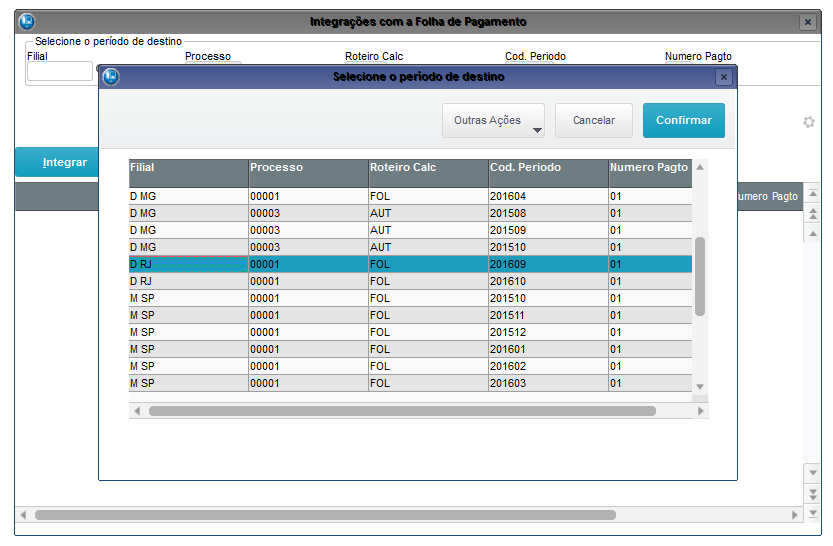This screenshot has width=833, height=546.
Task: Sort by the Filial column header
Action: click(x=189, y=173)
